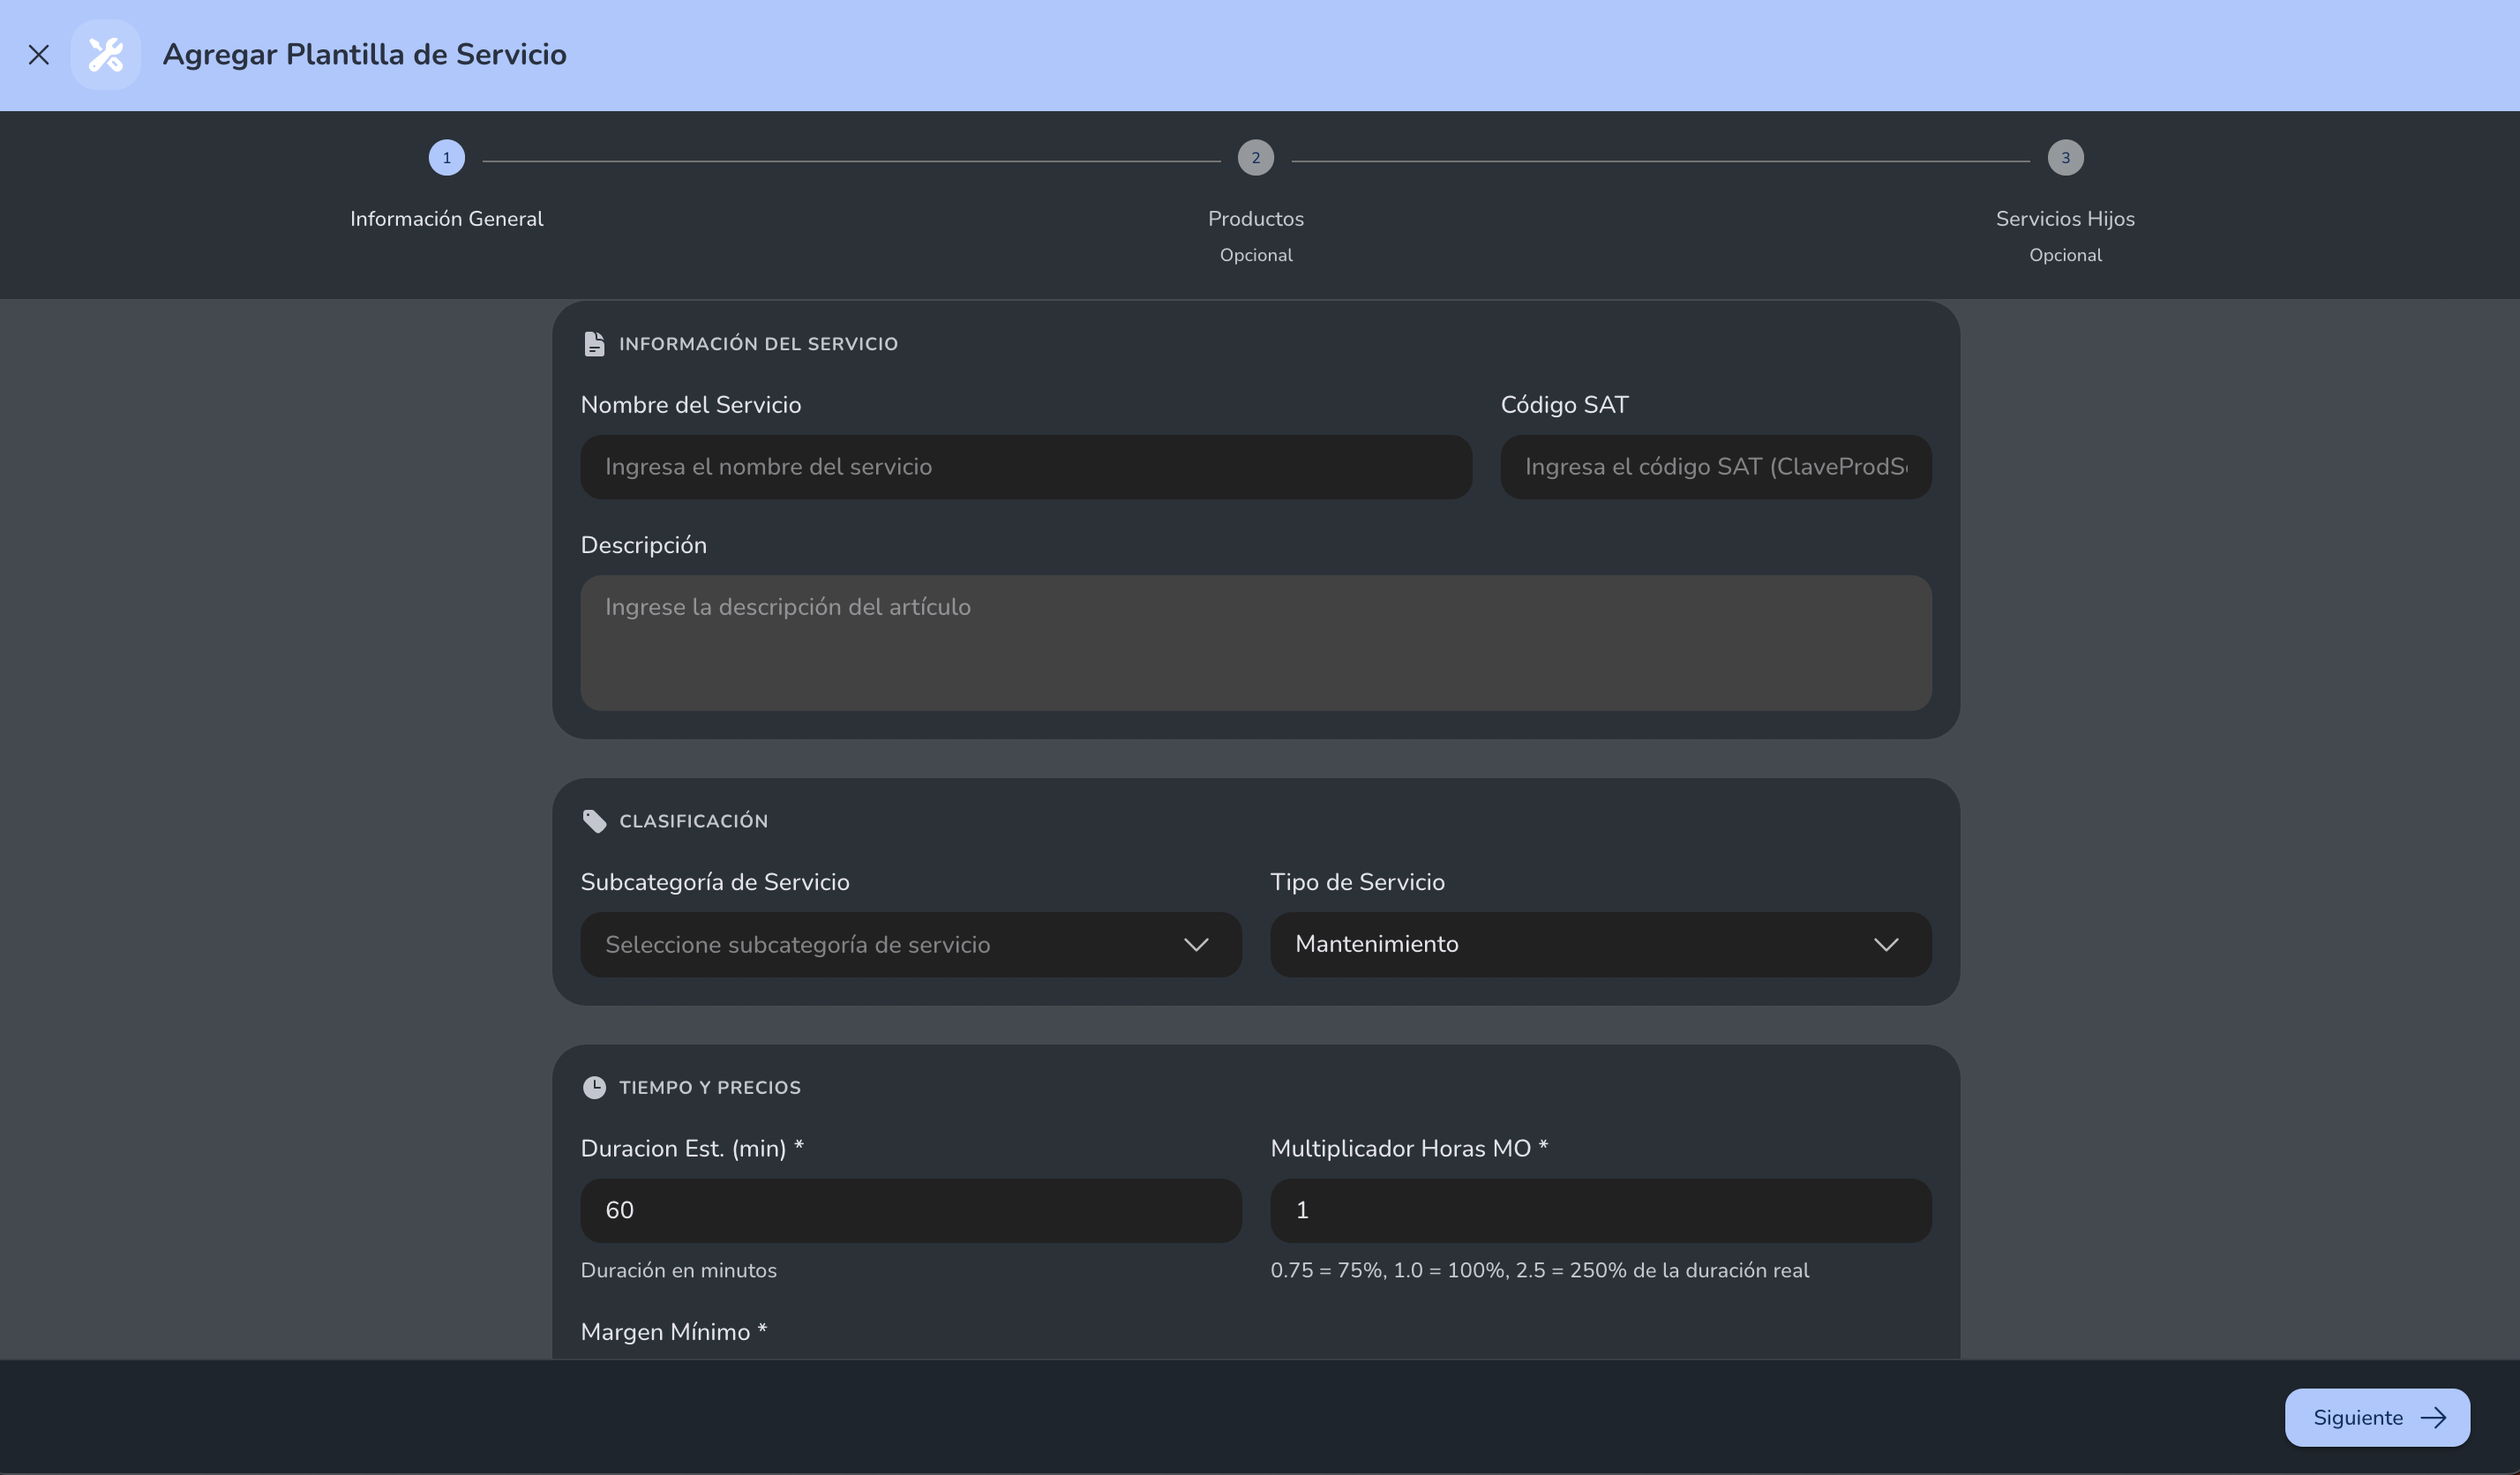Select the Servicios Hijos step label
This screenshot has height=1475, width=2520.
(x=2065, y=219)
